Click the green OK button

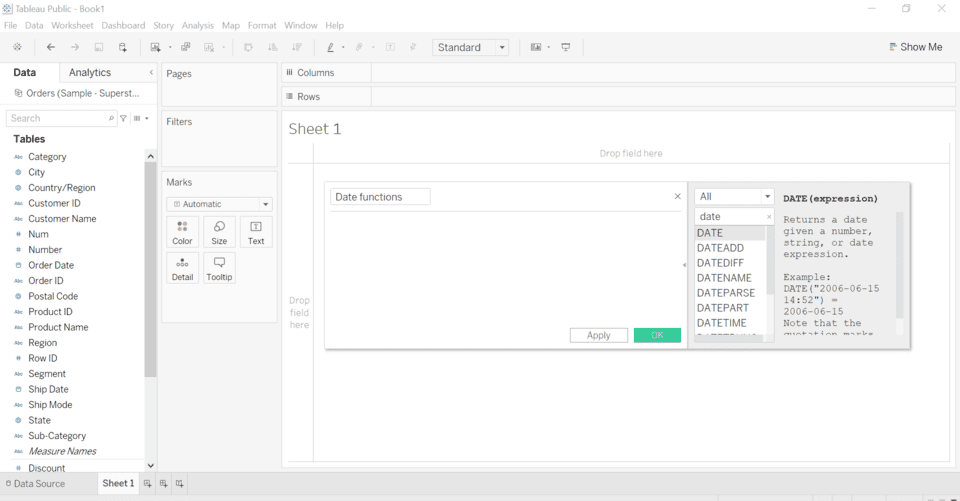tap(657, 335)
